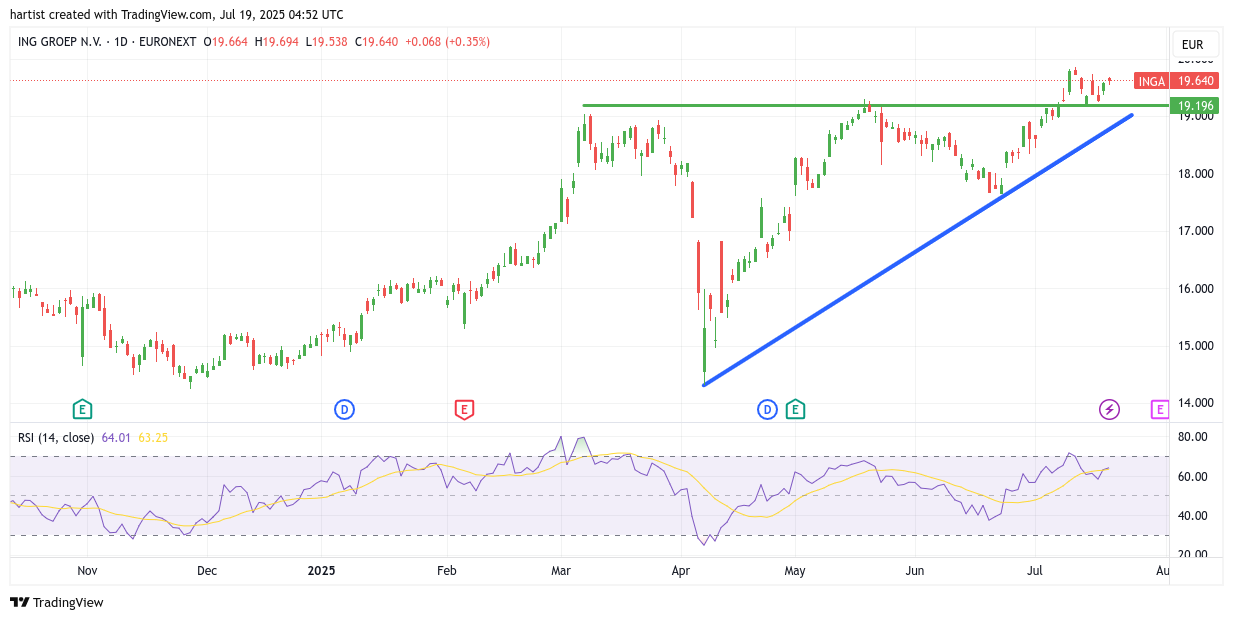The height and width of the screenshot is (620, 1233).
Task: Click the open value O19.664
Action: click(x=227, y=42)
